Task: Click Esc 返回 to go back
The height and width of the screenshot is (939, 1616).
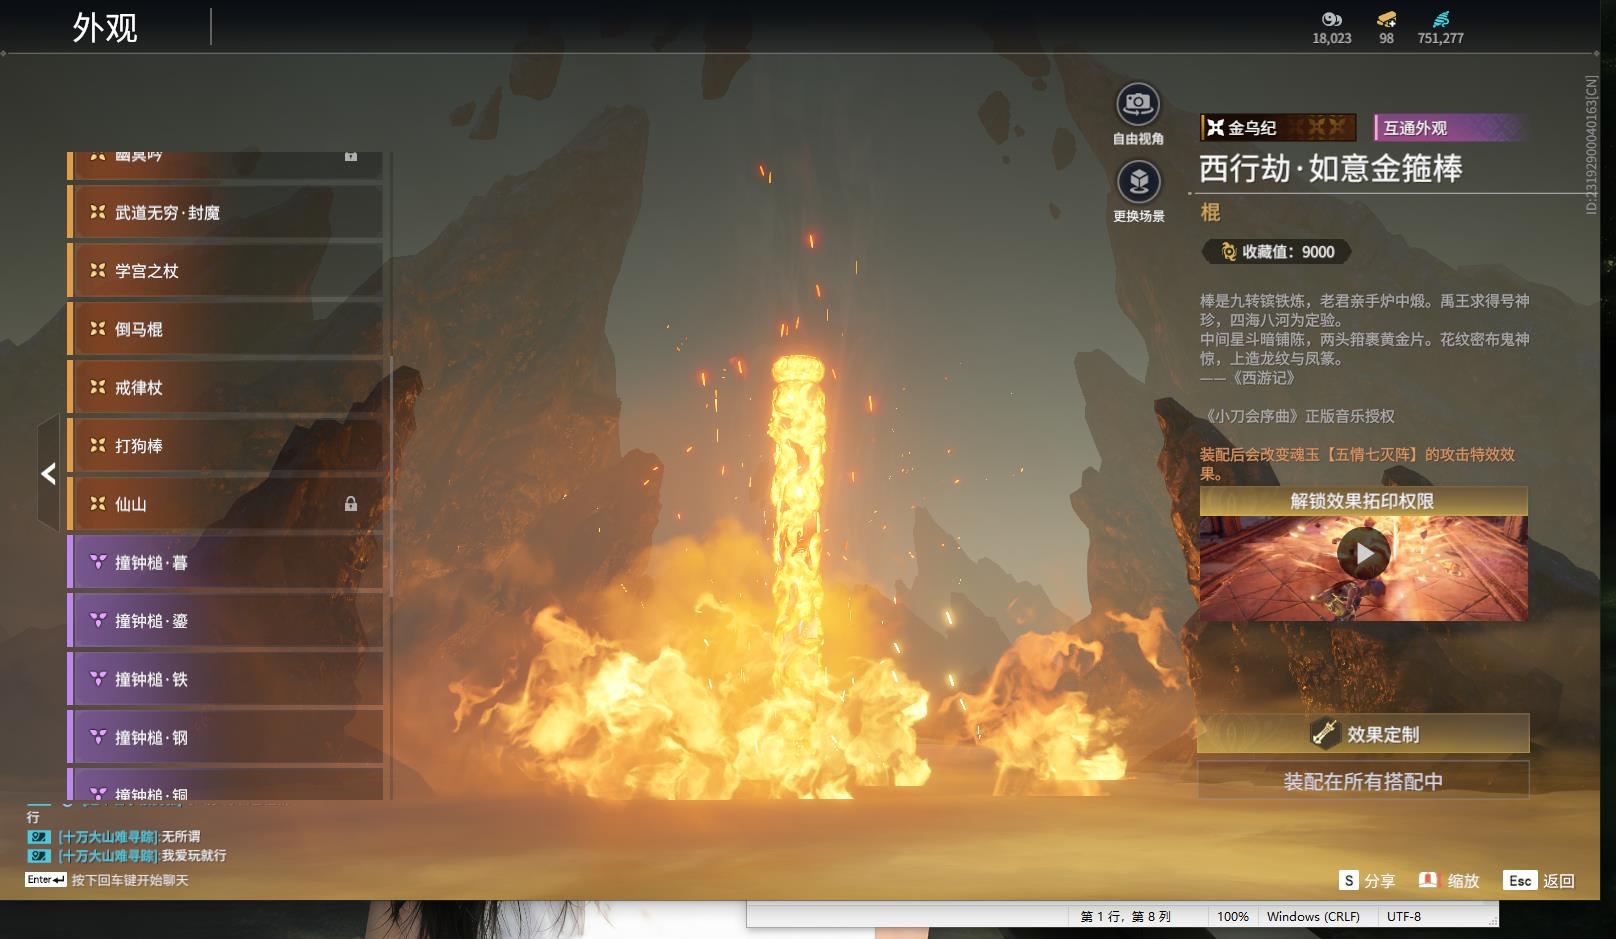Action: click(x=1539, y=881)
